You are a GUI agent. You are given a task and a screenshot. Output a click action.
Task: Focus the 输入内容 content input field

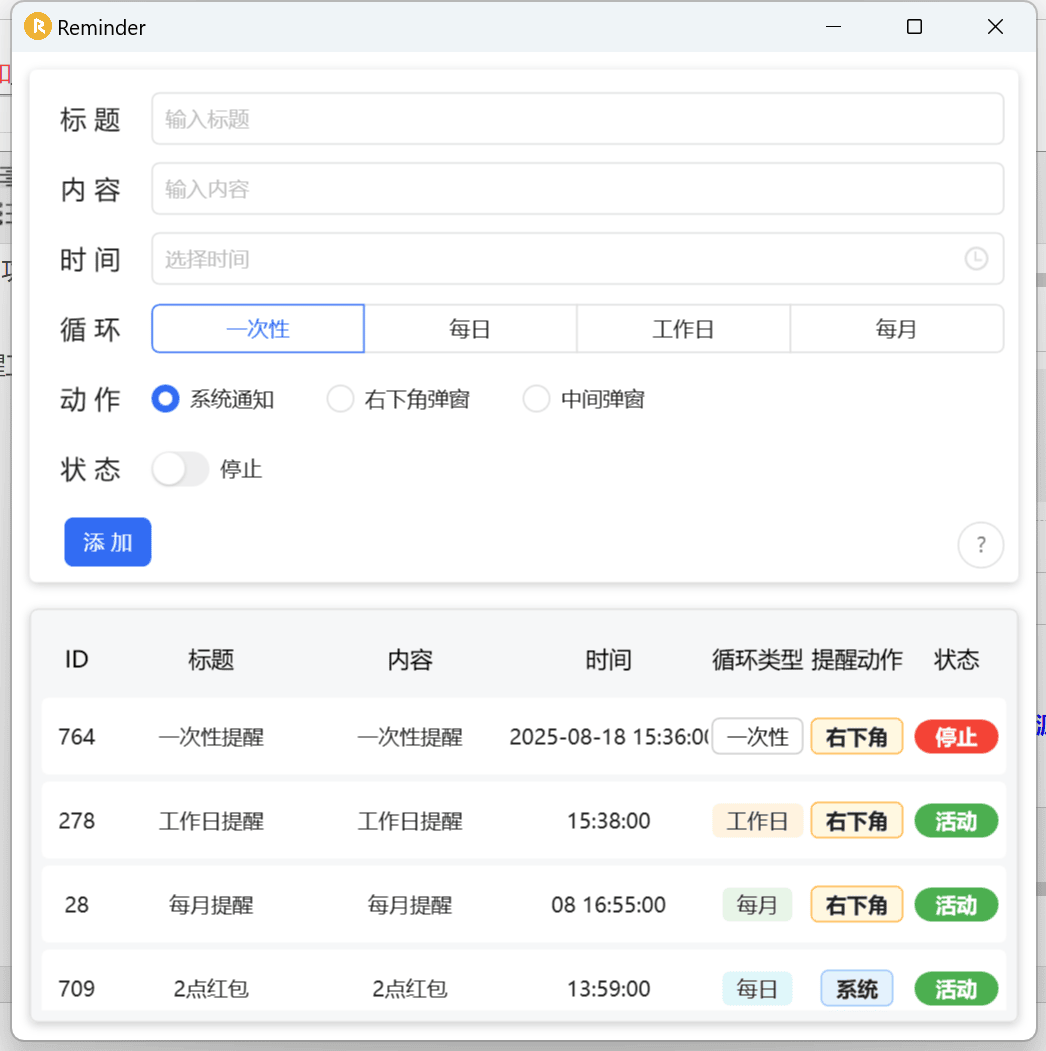[x=577, y=189]
